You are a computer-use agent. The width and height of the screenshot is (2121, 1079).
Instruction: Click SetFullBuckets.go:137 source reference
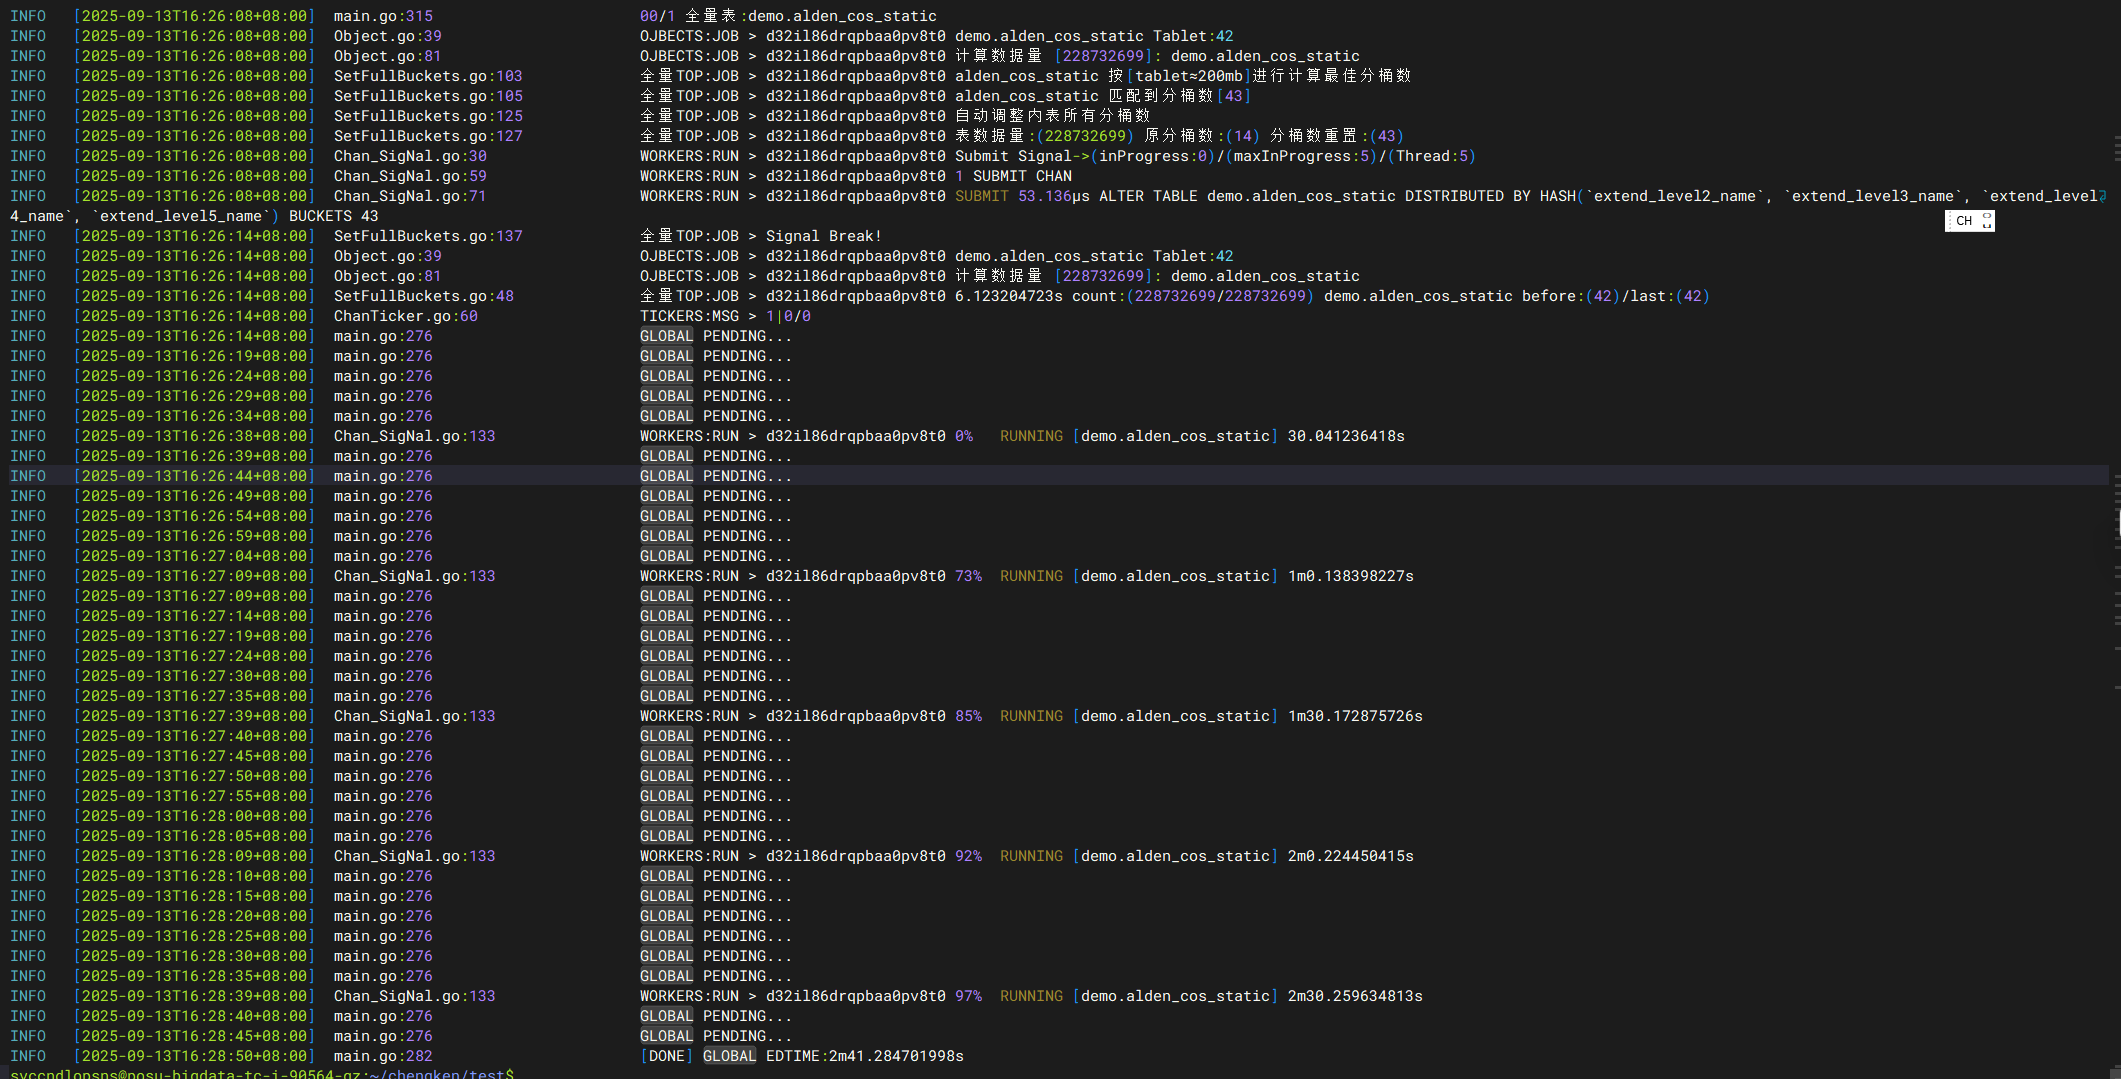click(428, 236)
